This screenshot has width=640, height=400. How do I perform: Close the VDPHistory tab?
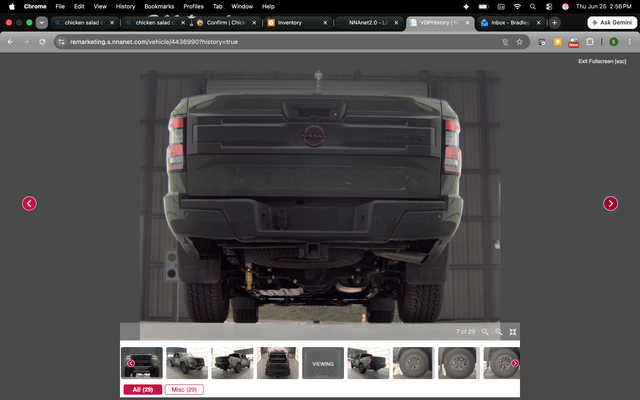467,22
